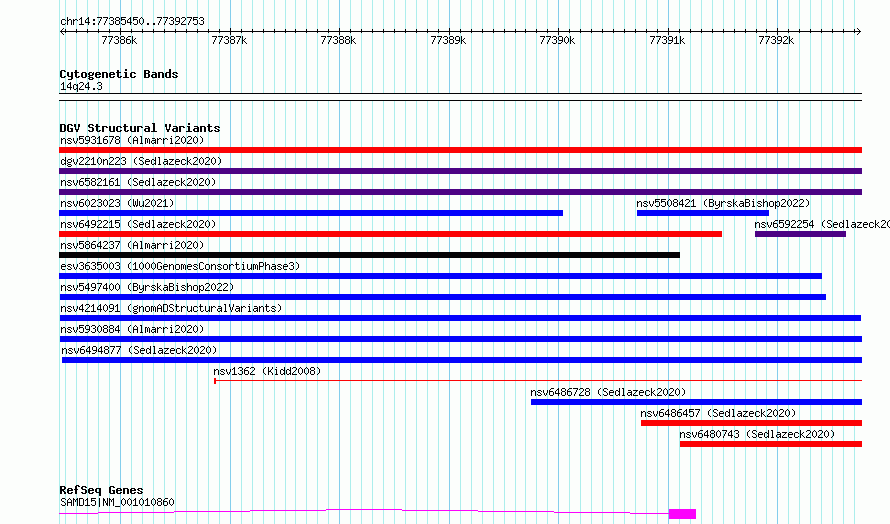The image size is (890, 524).
Task: Click the blue nsv6494877 variant bar
Action: click(462, 360)
